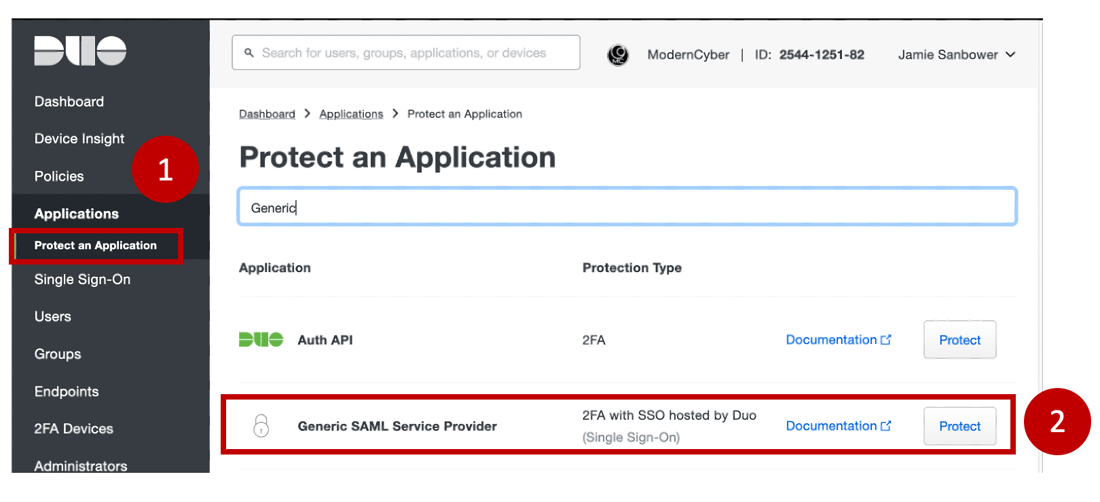Open Single Sign-On settings

82,280
